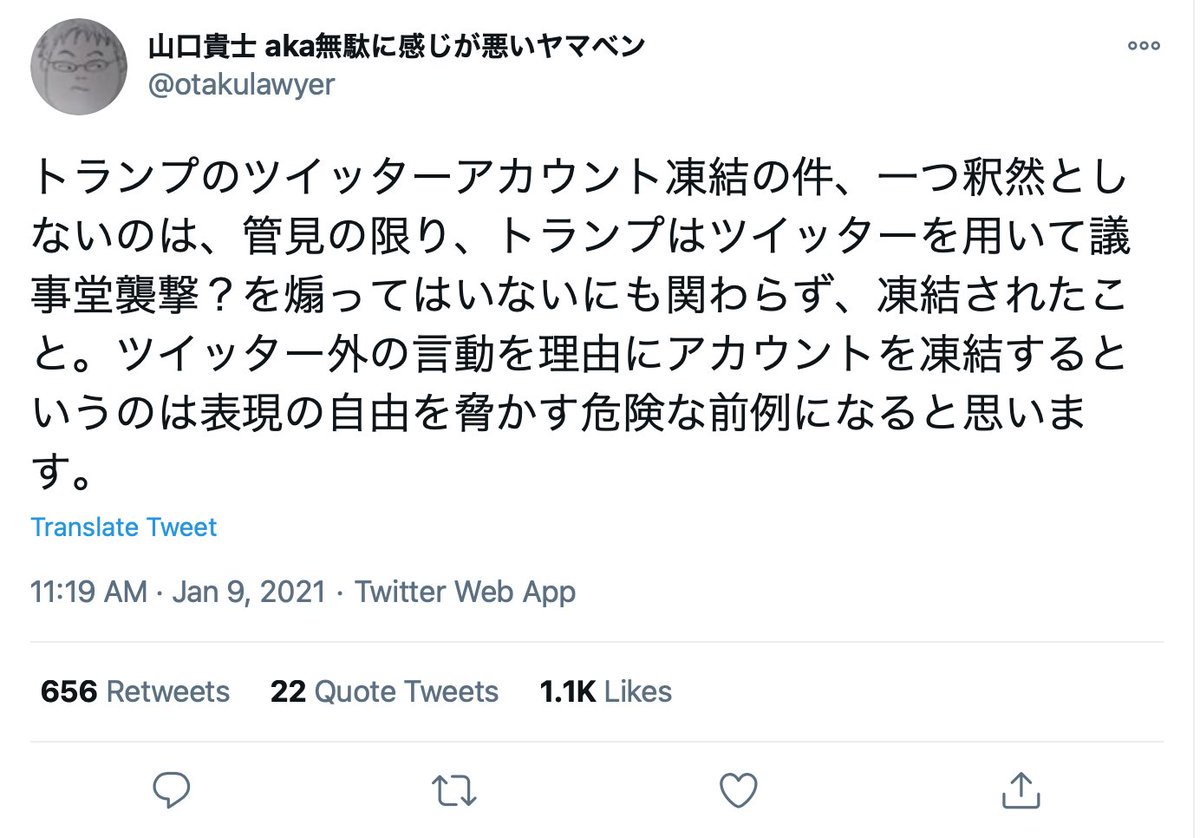This screenshot has width=1200, height=838.
Task: Click the Twitter Web App source label
Action: tap(465, 592)
